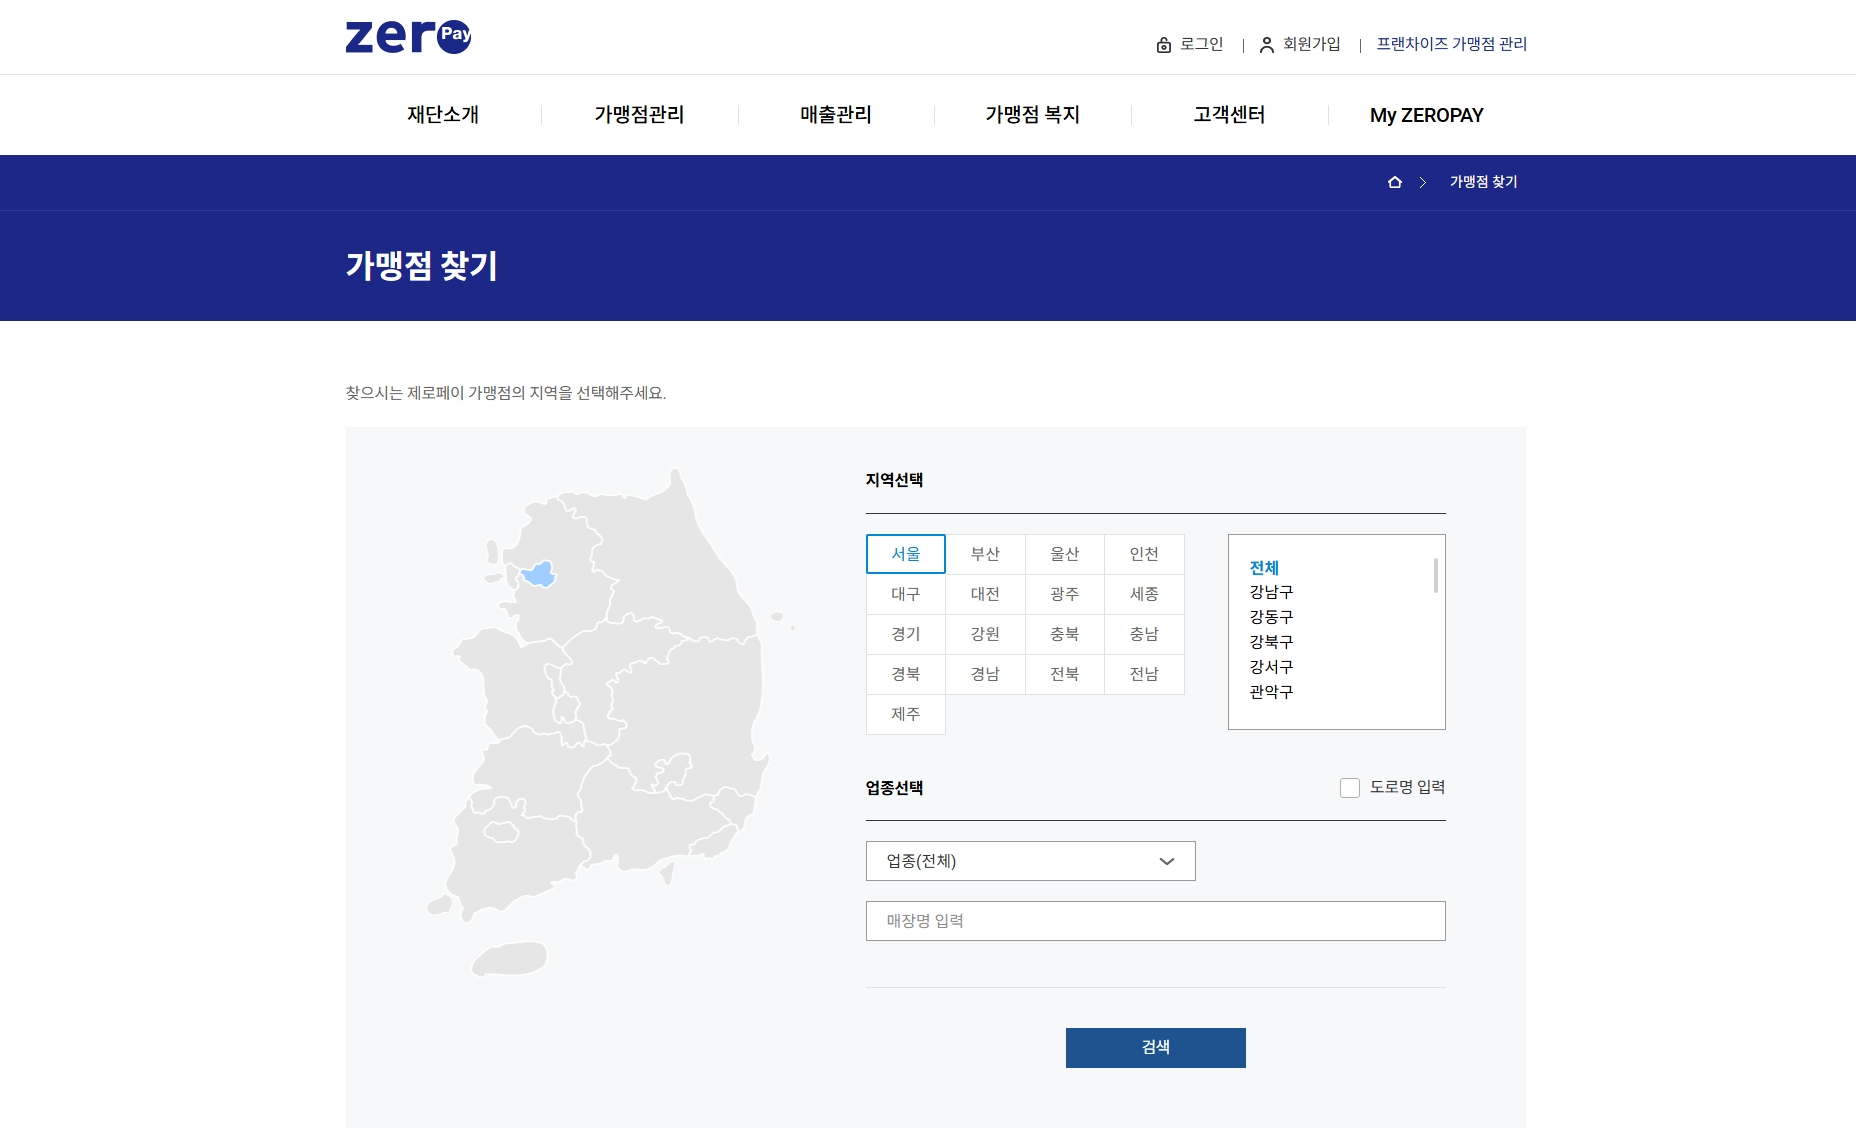The height and width of the screenshot is (1142, 1856).
Task: Open the 고객센터 menu
Action: (1228, 114)
